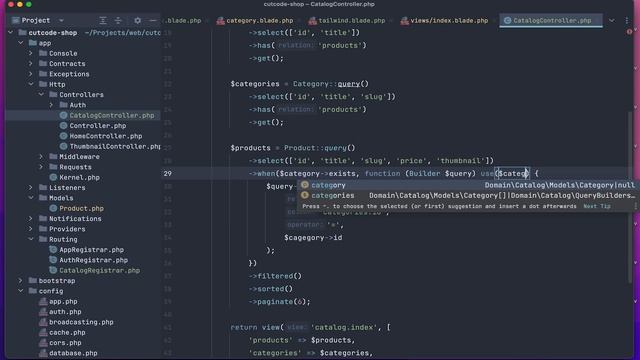Viewport: 640px width, 360px height.
Task: Click the PHP class icon beside Kernel.php
Action: (x=53, y=177)
